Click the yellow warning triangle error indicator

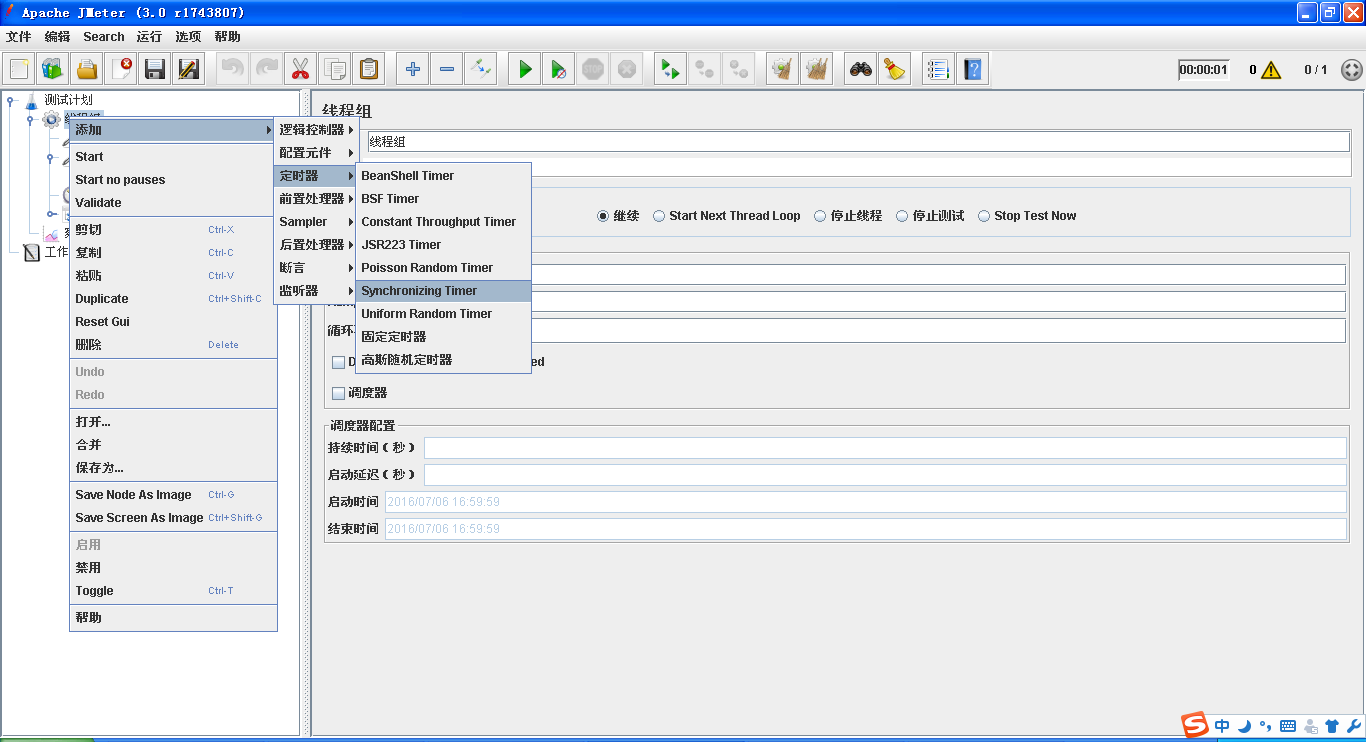(x=1271, y=70)
